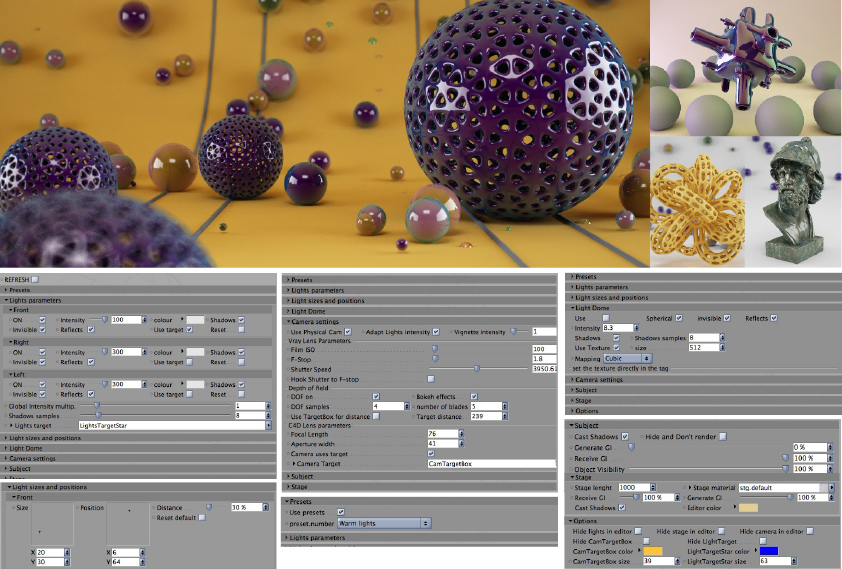
Task: Enable DOF on checkbox
Action: click(376, 396)
